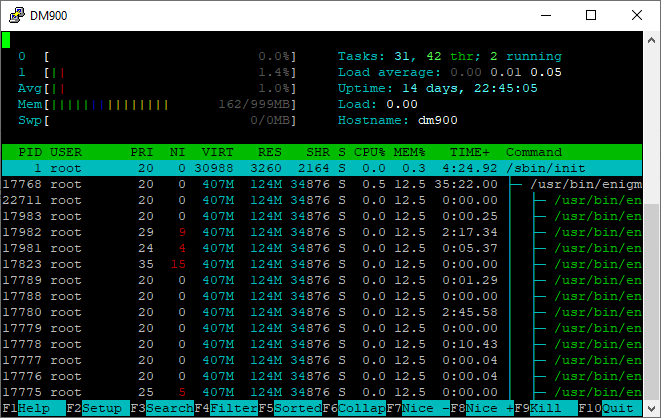The image size is (661, 418).
Task: Open the F4 Filter option
Action: [231, 409]
